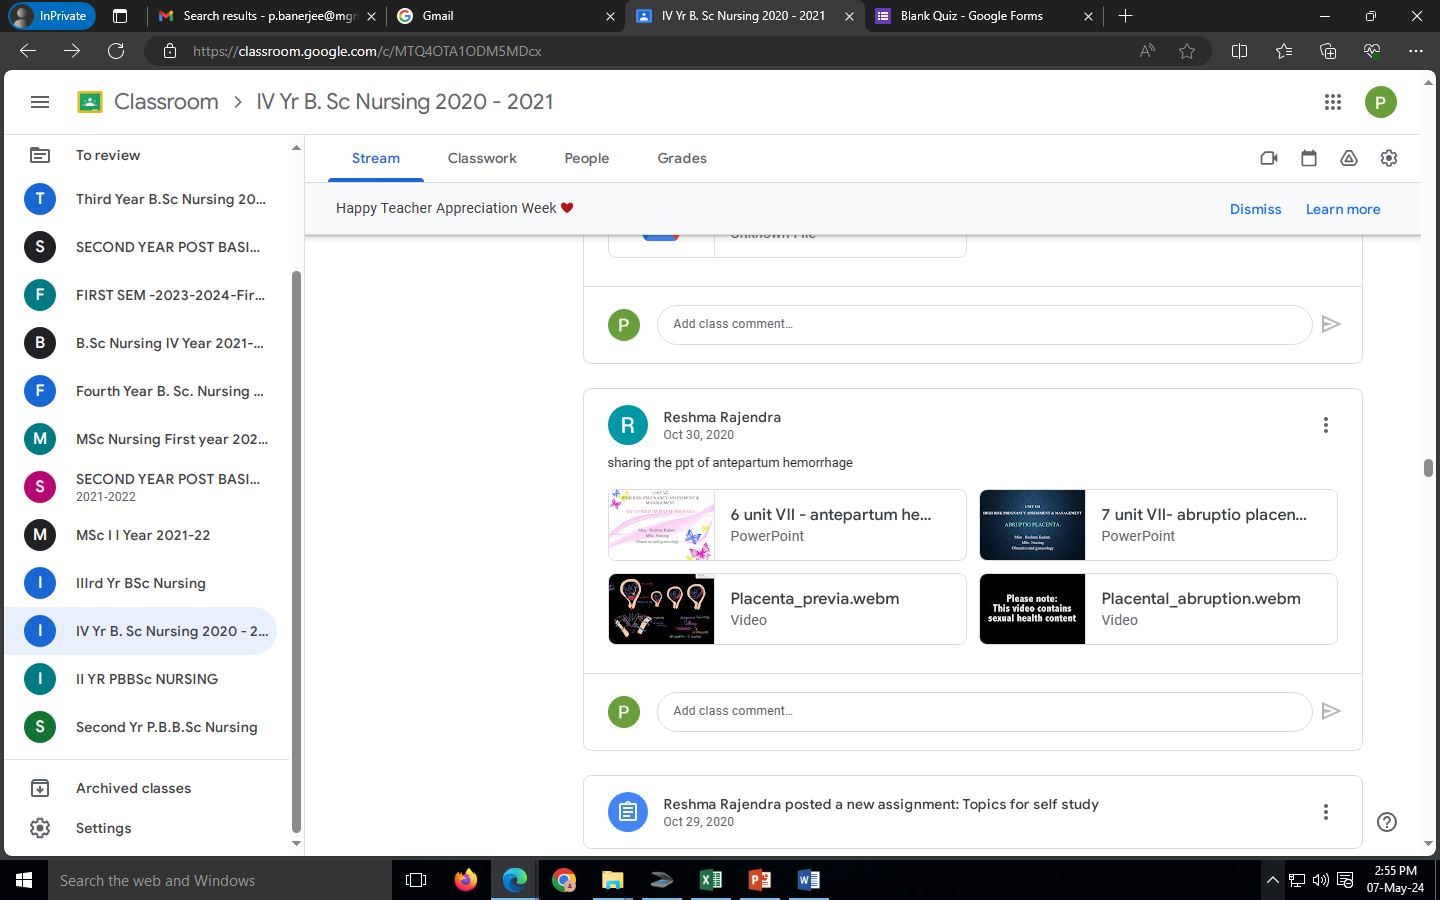Open the Windows Start menu
This screenshot has width=1440, height=900.
24,880
